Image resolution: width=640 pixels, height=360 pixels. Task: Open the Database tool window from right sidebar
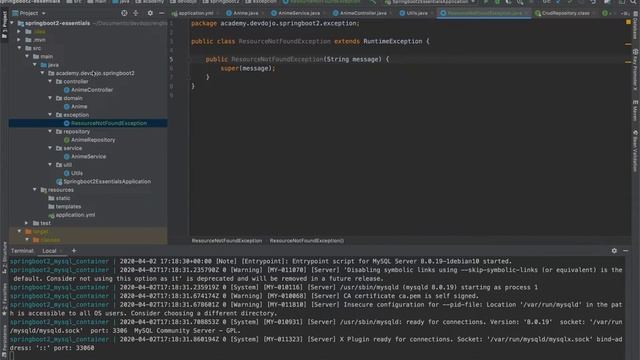[636, 24]
